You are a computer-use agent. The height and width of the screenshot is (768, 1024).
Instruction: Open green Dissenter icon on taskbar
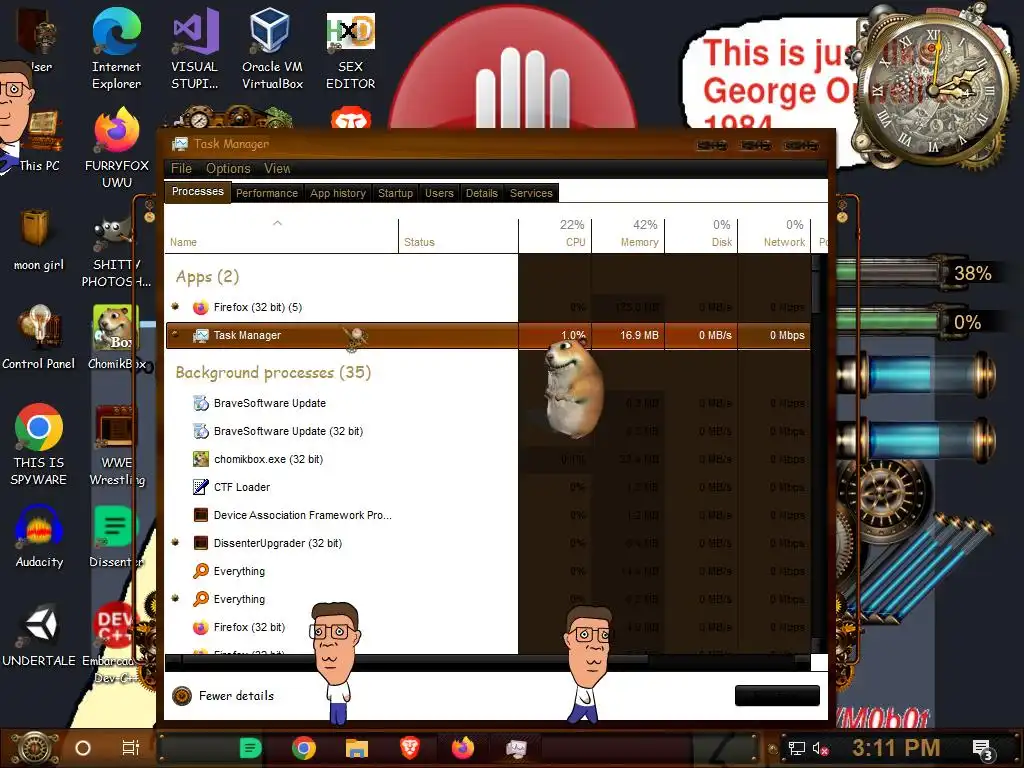(x=250, y=748)
